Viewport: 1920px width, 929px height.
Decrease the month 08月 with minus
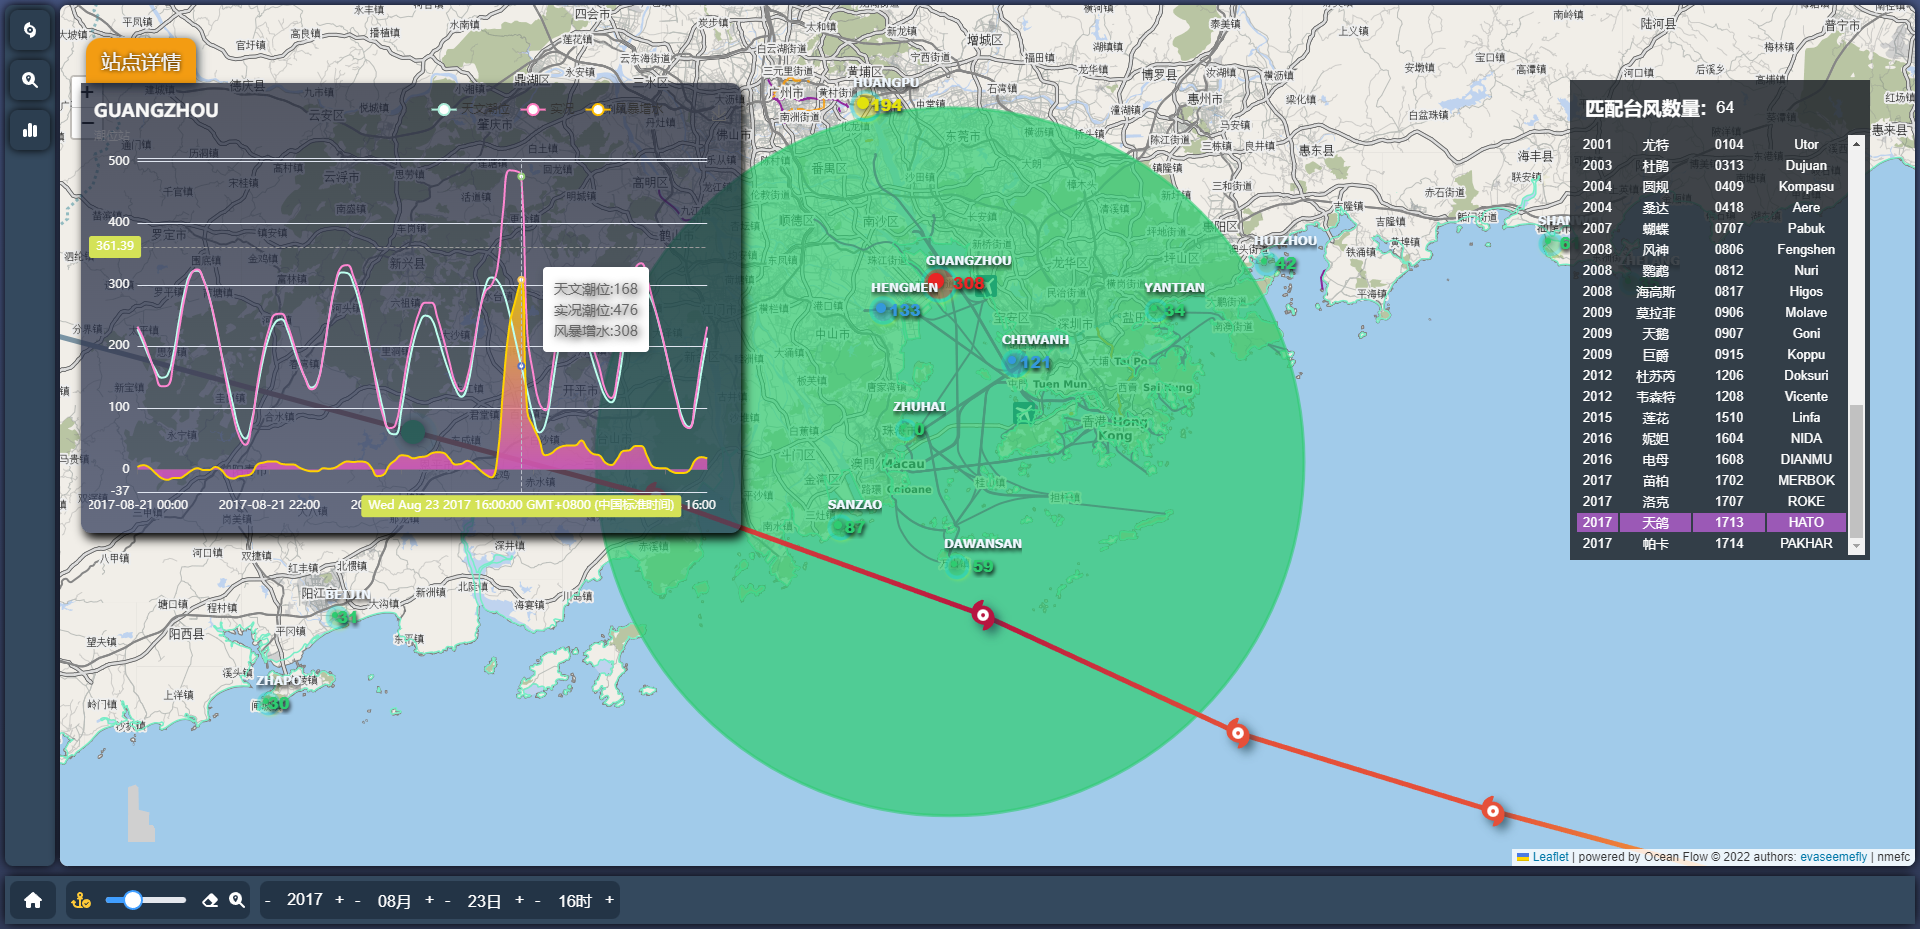click(x=358, y=900)
